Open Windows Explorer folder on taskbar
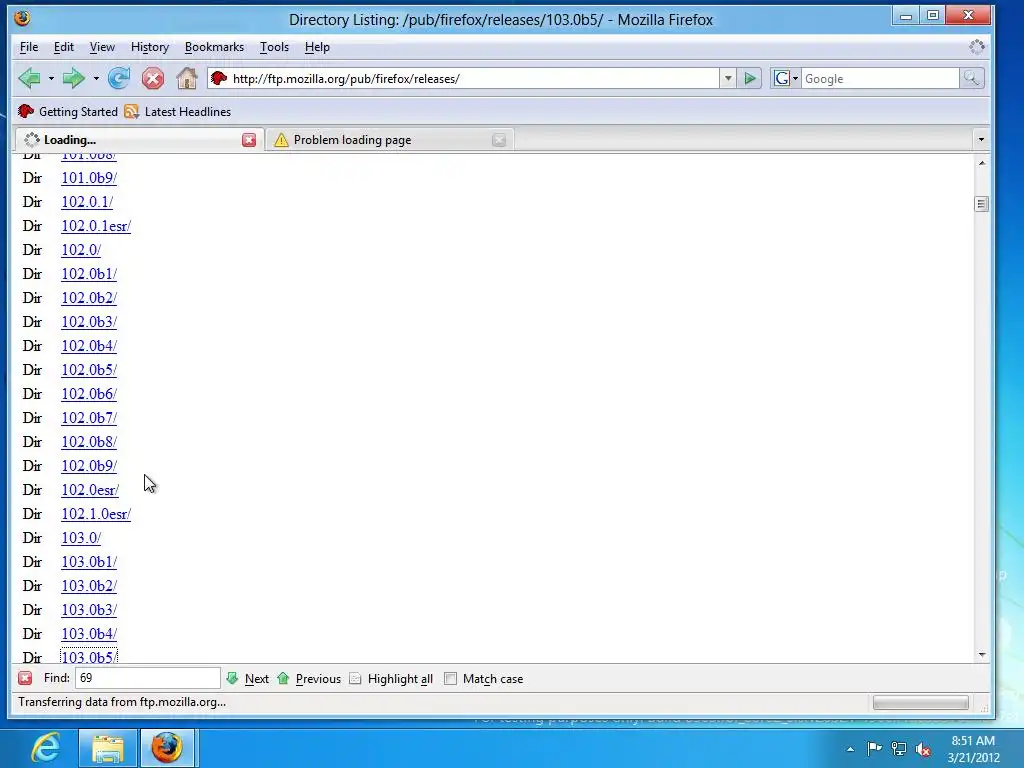 [108, 748]
